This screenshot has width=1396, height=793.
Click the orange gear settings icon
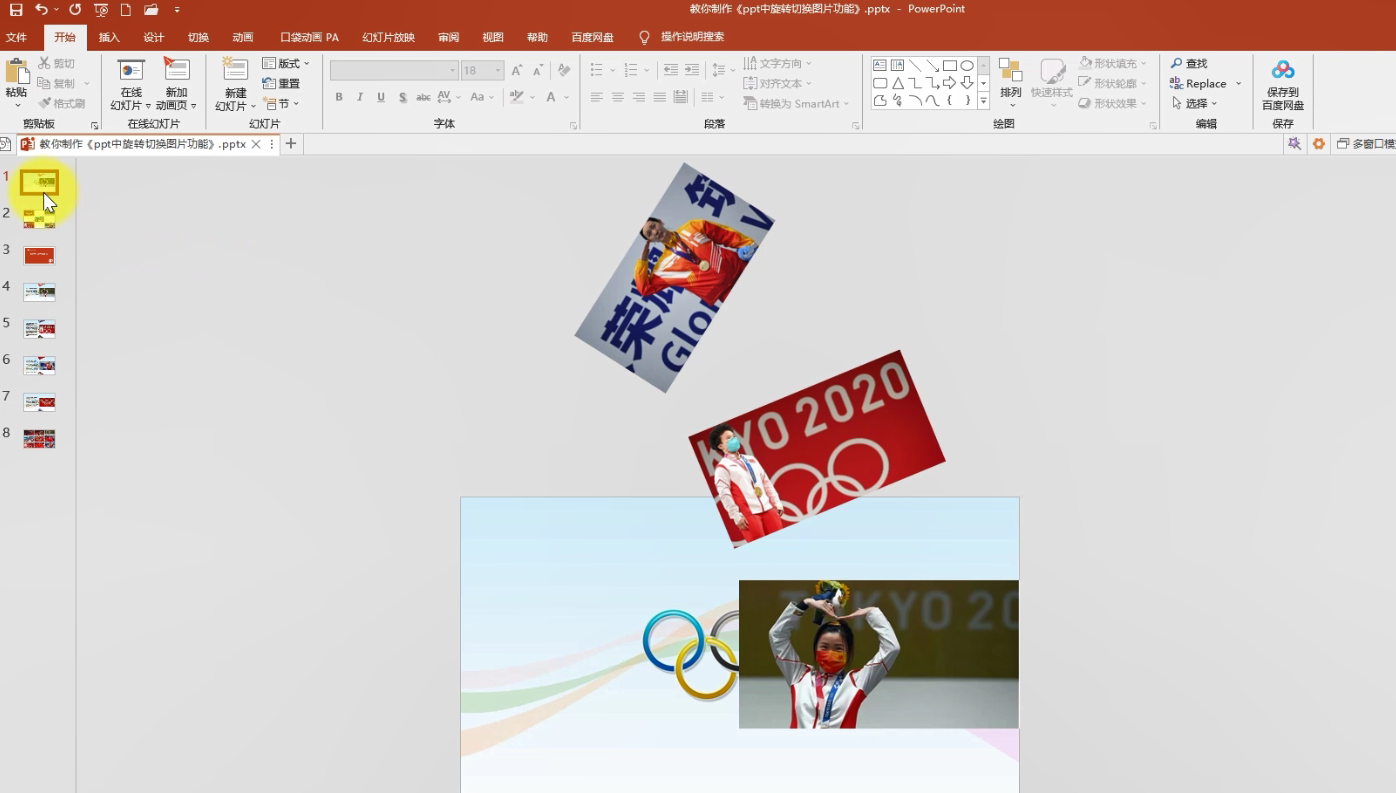coord(1319,144)
